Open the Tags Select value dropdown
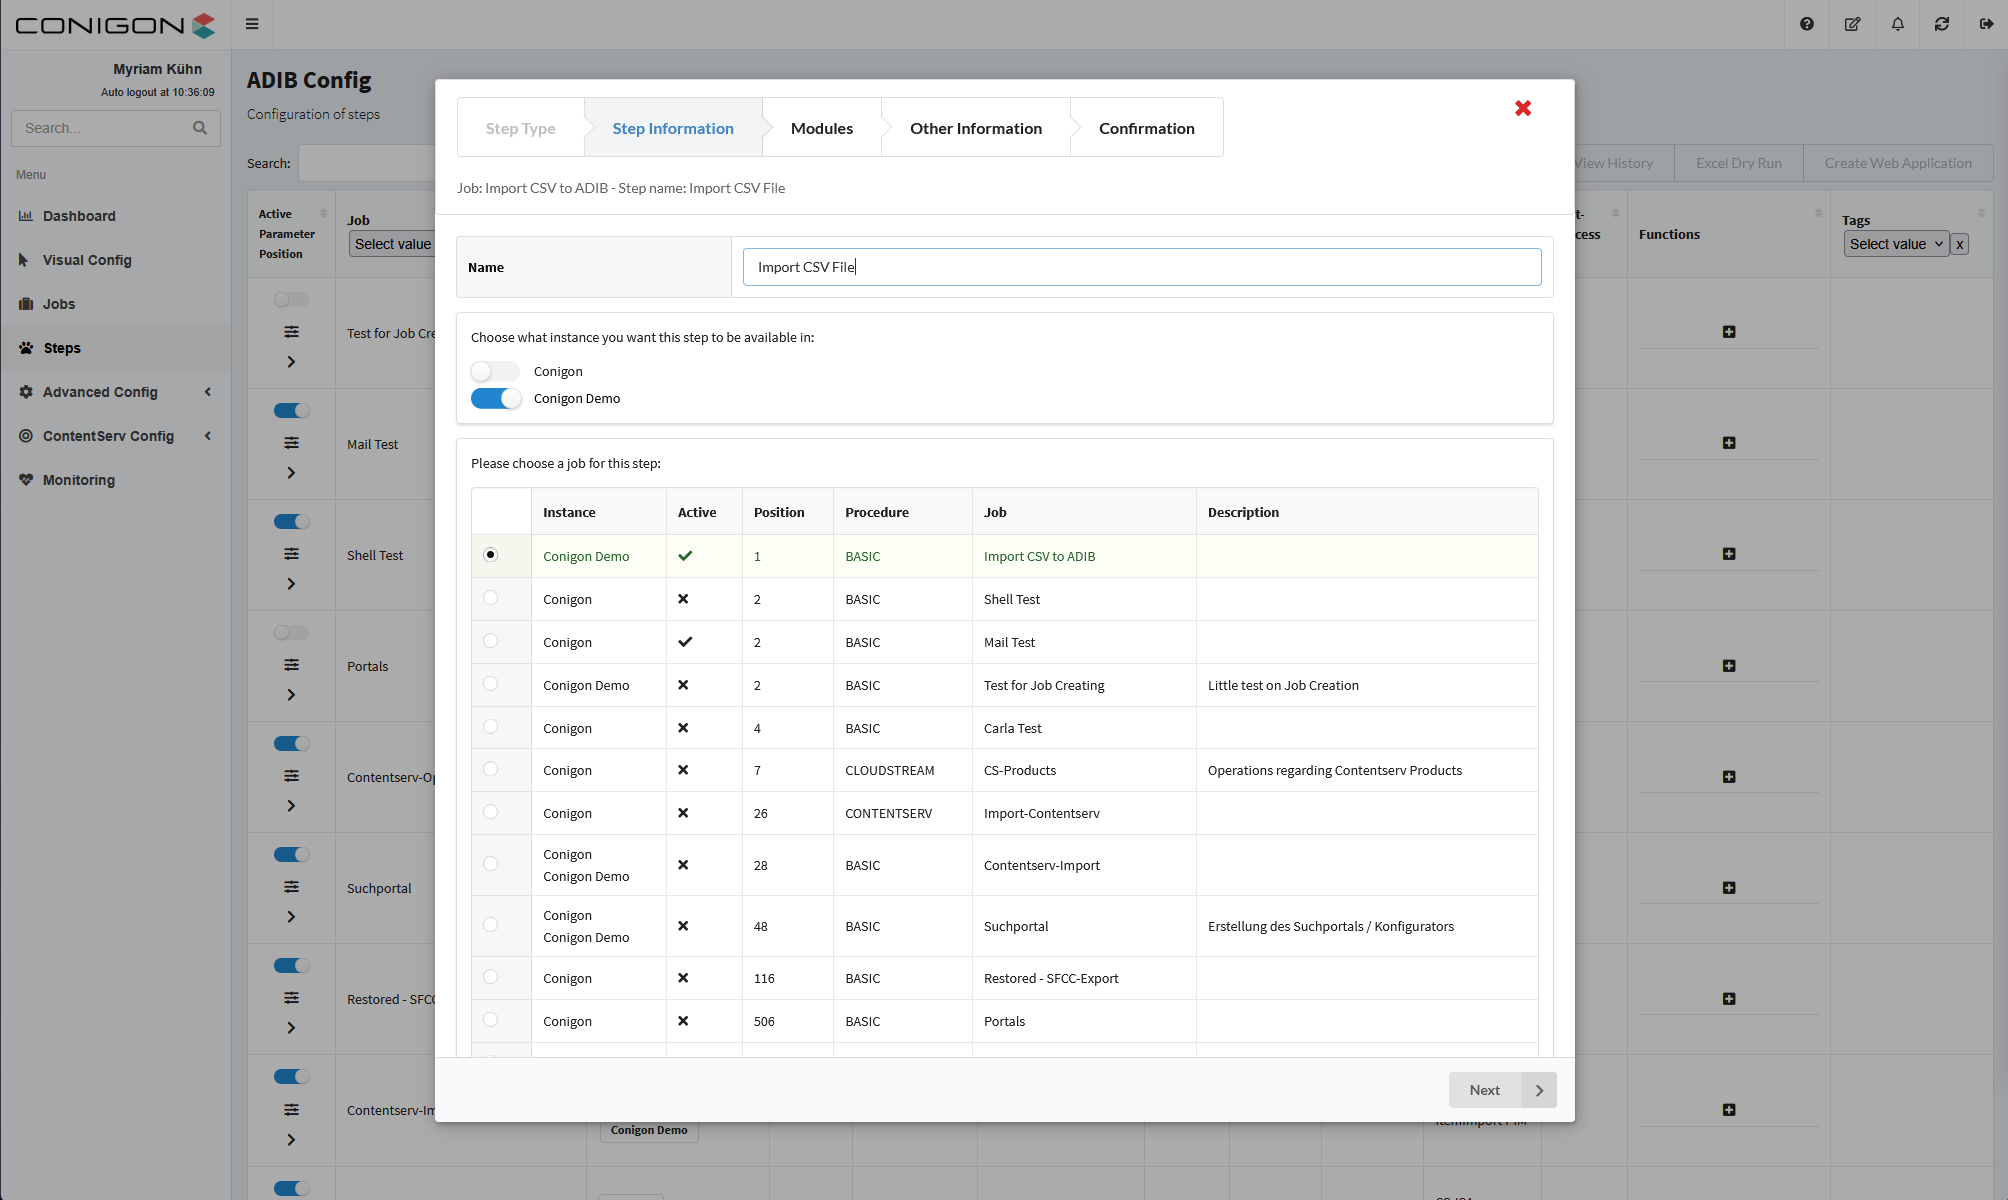 pyautogui.click(x=1895, y=244)
